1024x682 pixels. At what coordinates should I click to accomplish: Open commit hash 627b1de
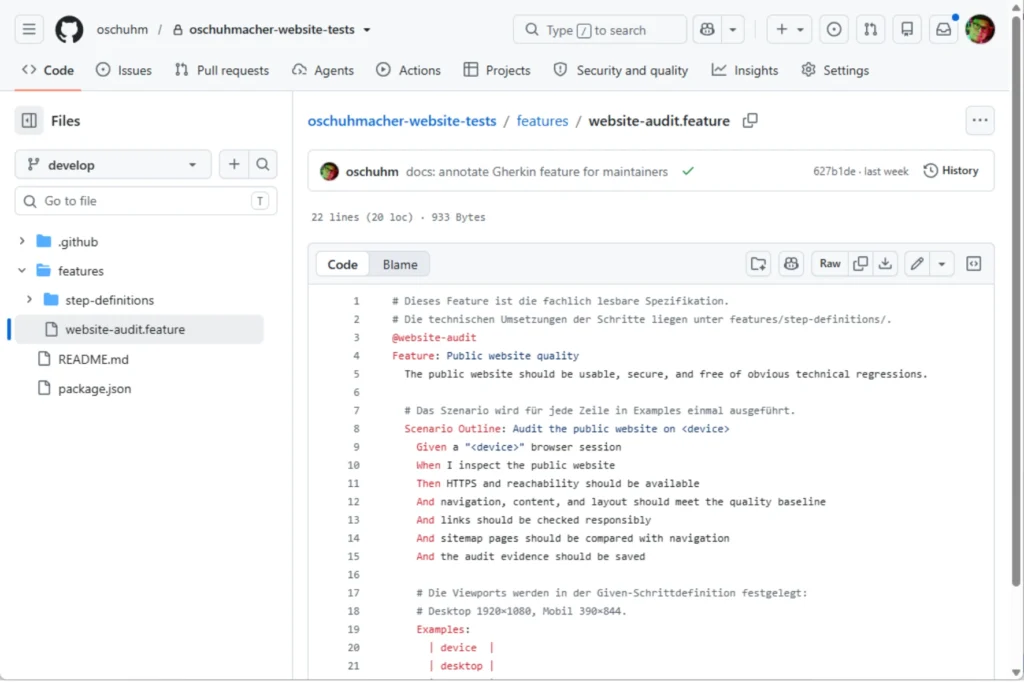[834, 171]
